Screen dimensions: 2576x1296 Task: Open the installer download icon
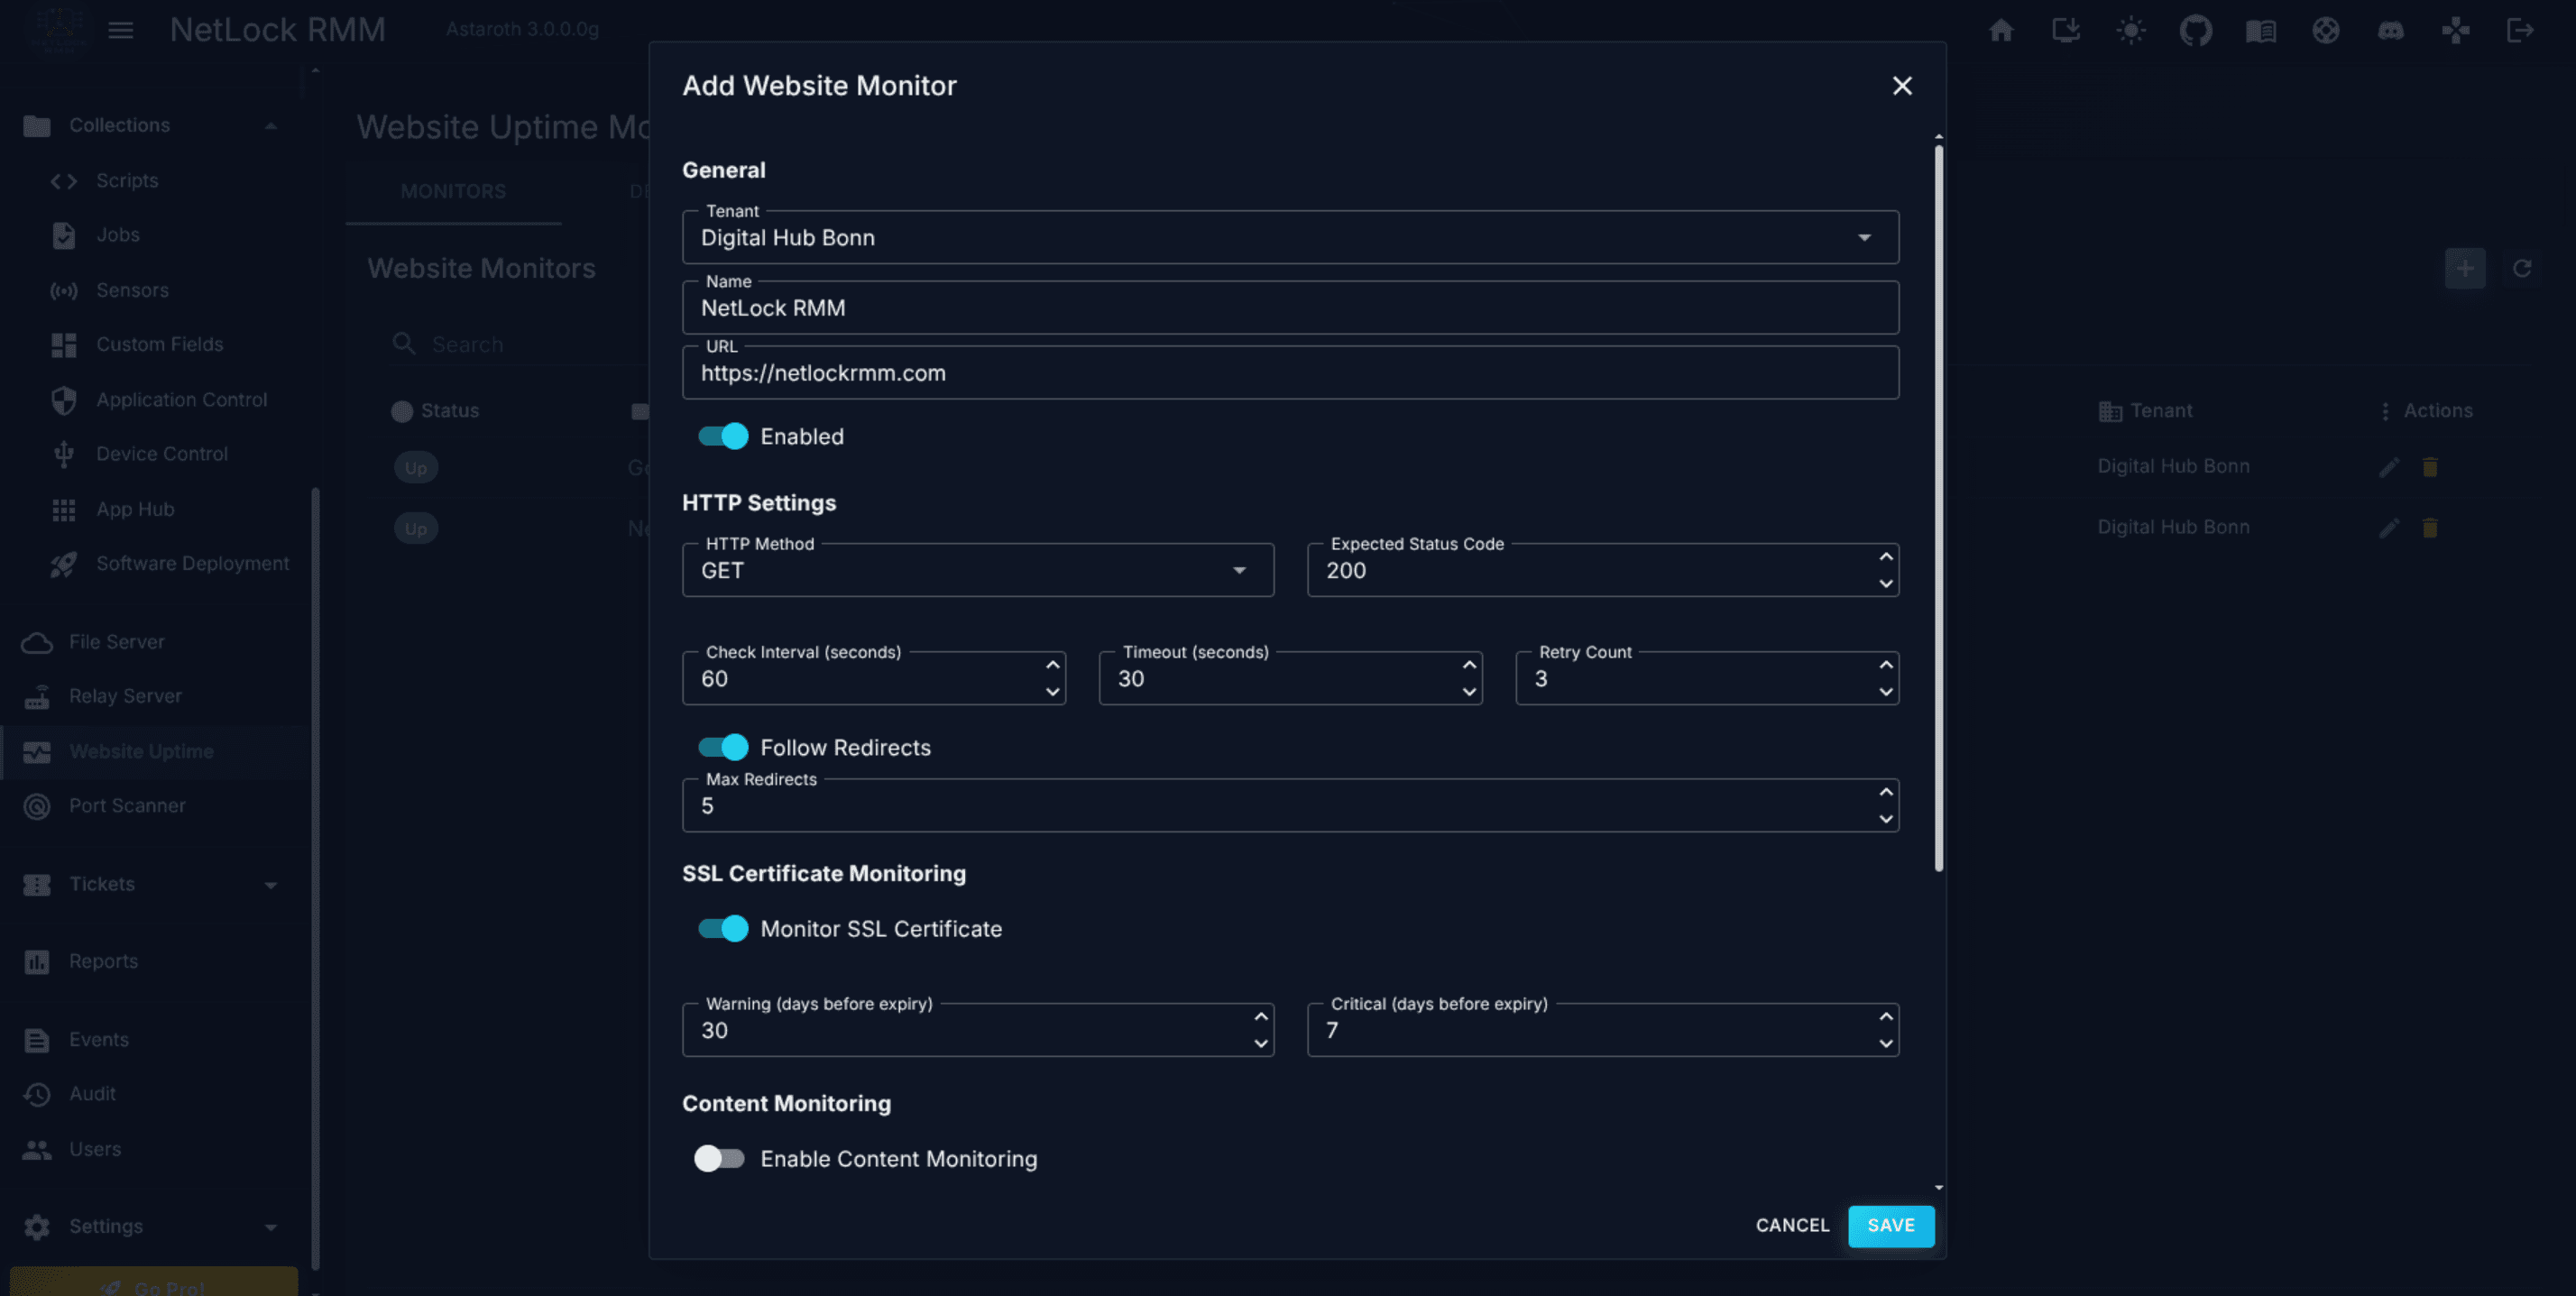click(2066, 30)
